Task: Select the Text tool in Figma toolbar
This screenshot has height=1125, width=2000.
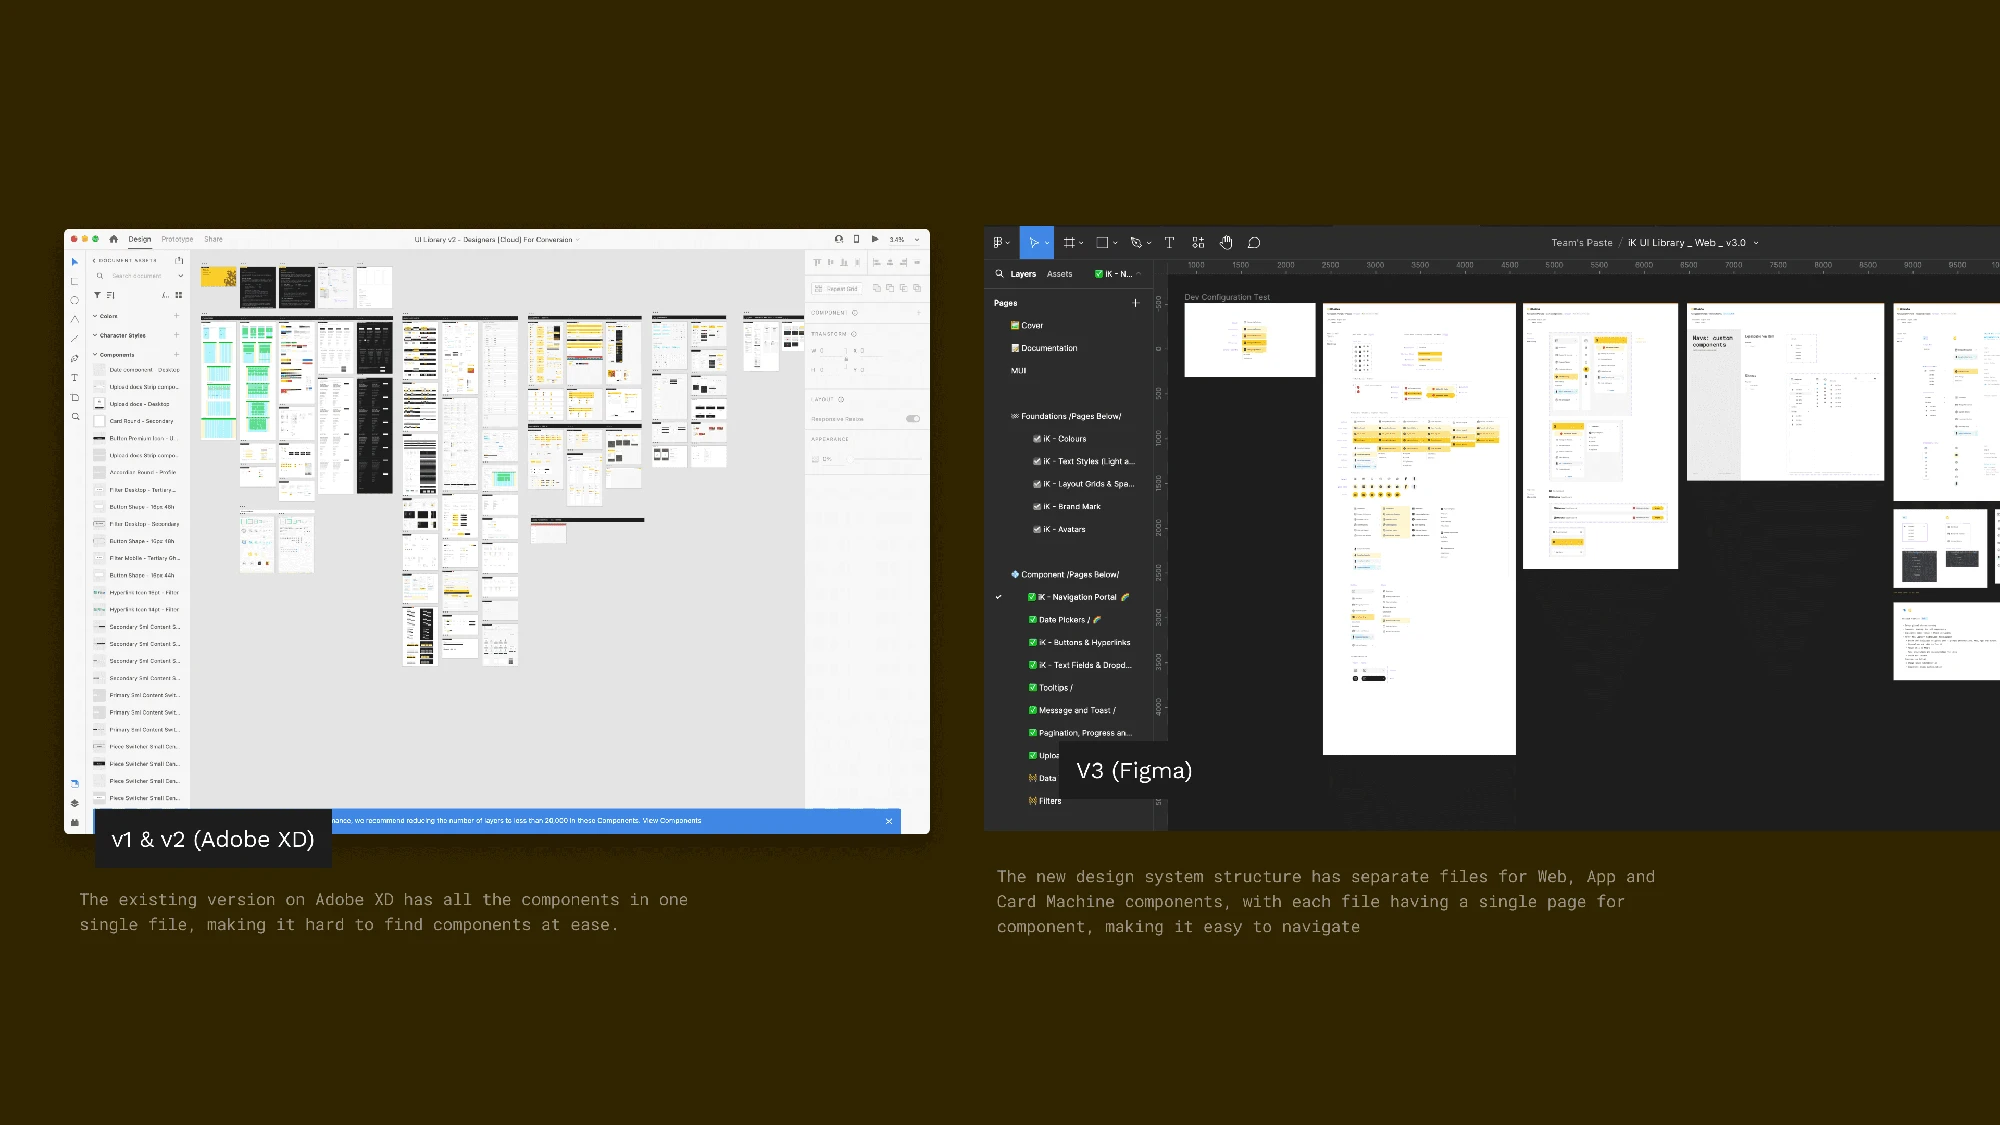Action: click(1169, 243)
